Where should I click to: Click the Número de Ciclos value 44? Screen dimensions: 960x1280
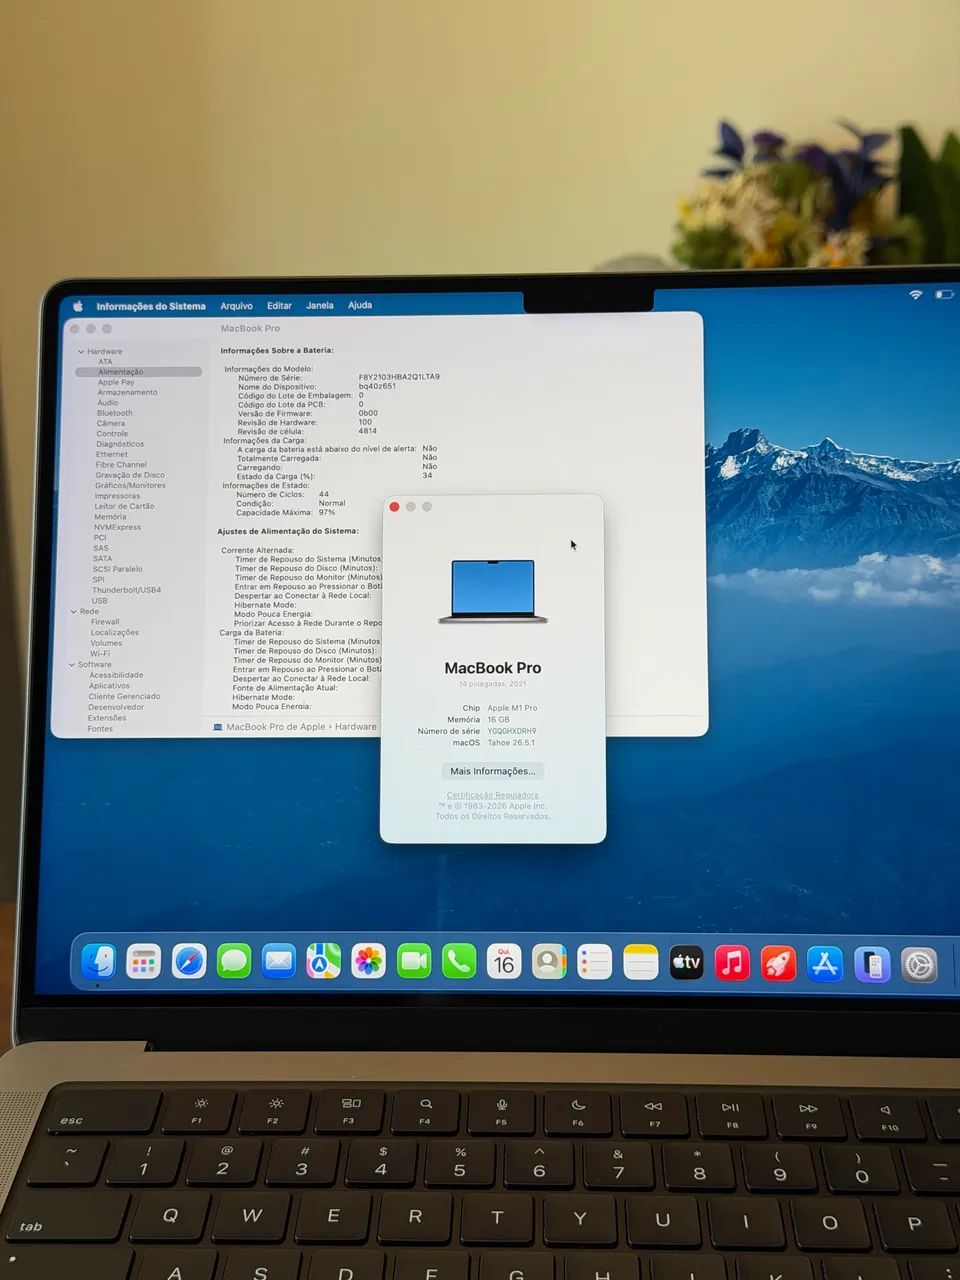click(324, 494)
